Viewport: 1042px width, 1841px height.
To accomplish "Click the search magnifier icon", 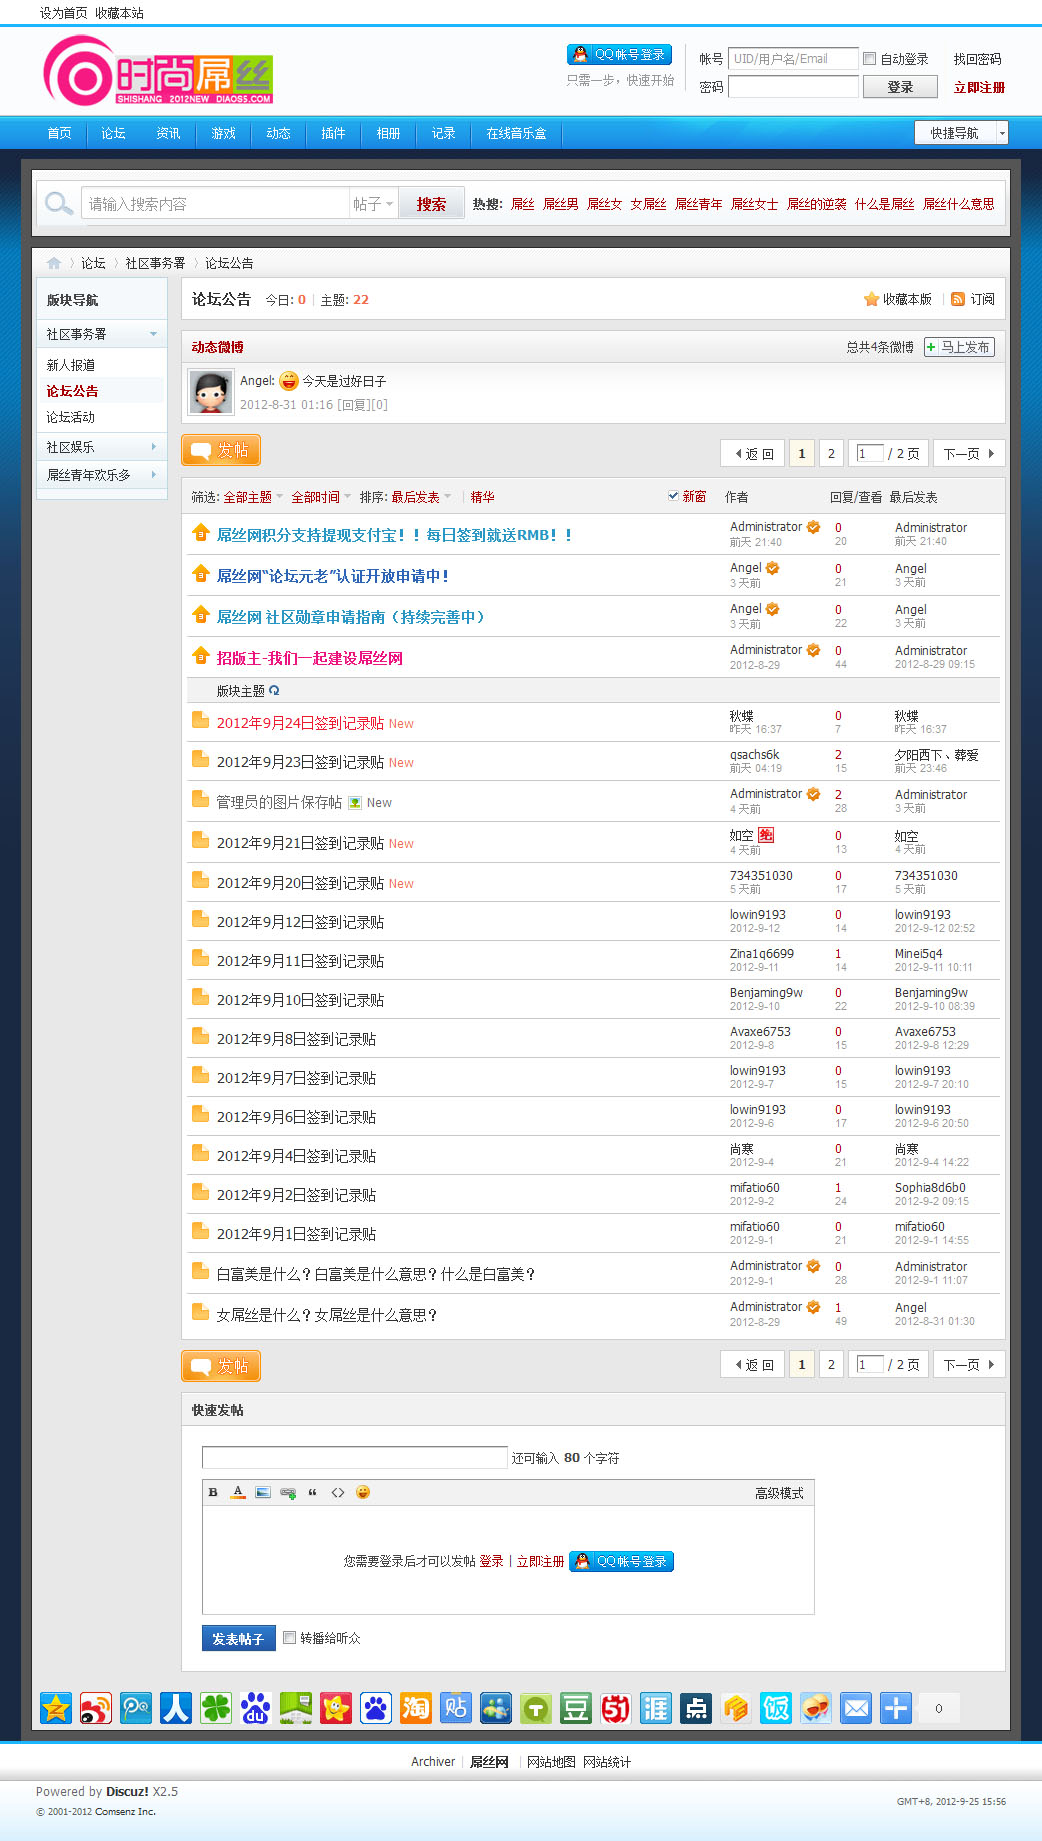I will point(59,204).
